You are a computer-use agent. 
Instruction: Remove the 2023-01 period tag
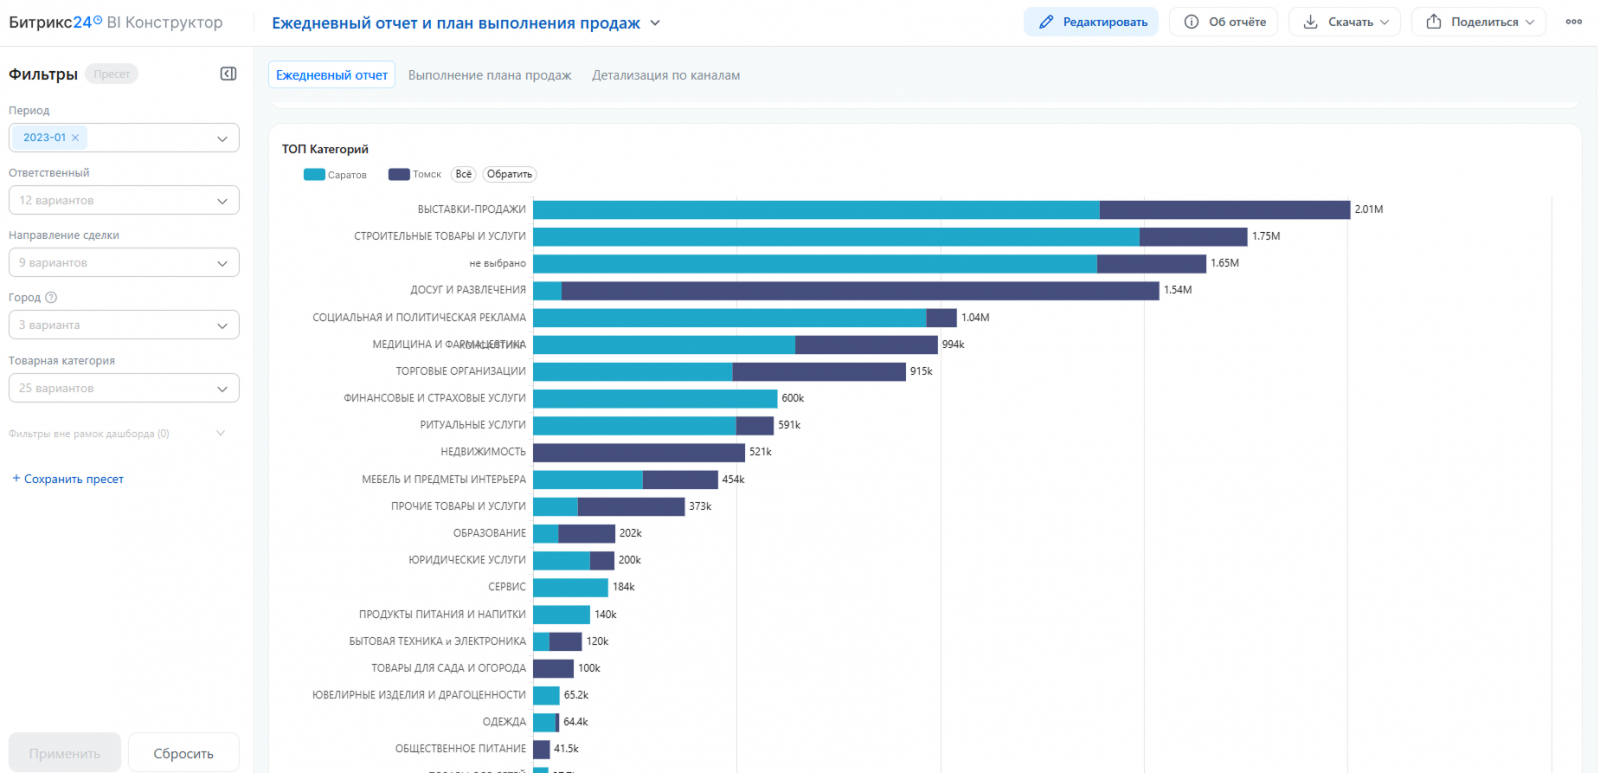tap(75, 138)
